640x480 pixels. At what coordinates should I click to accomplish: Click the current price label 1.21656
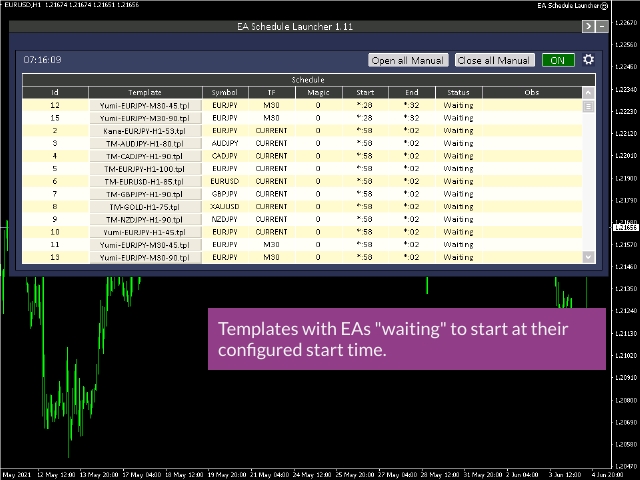pos(626,227)
